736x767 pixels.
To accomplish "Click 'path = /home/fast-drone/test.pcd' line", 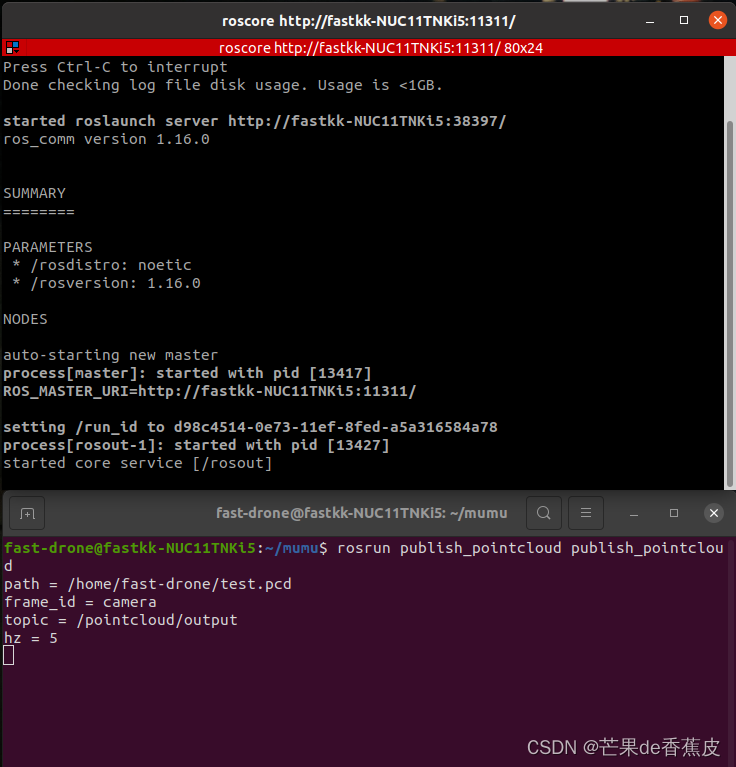I will [x=148, y=584].
